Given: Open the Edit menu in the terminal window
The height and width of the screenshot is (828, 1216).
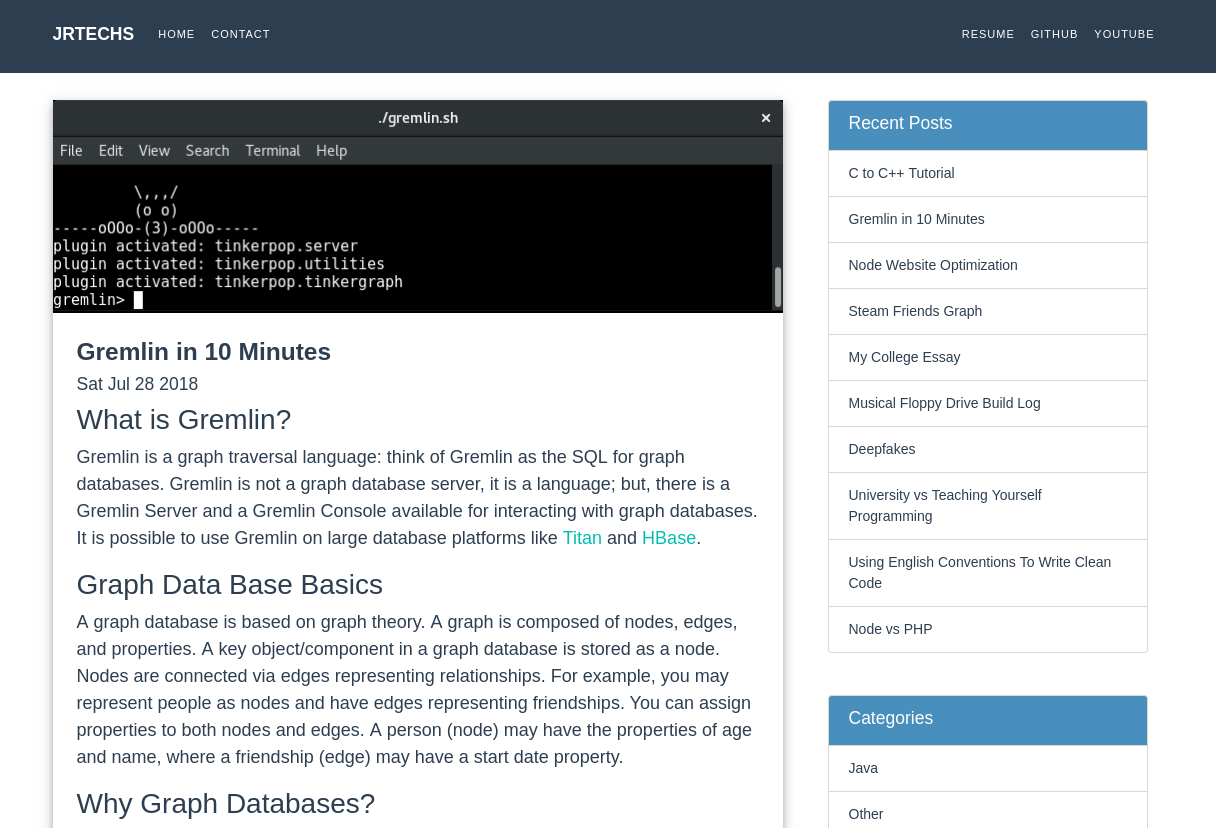Looking at the screenshot, I should [110, 150].
